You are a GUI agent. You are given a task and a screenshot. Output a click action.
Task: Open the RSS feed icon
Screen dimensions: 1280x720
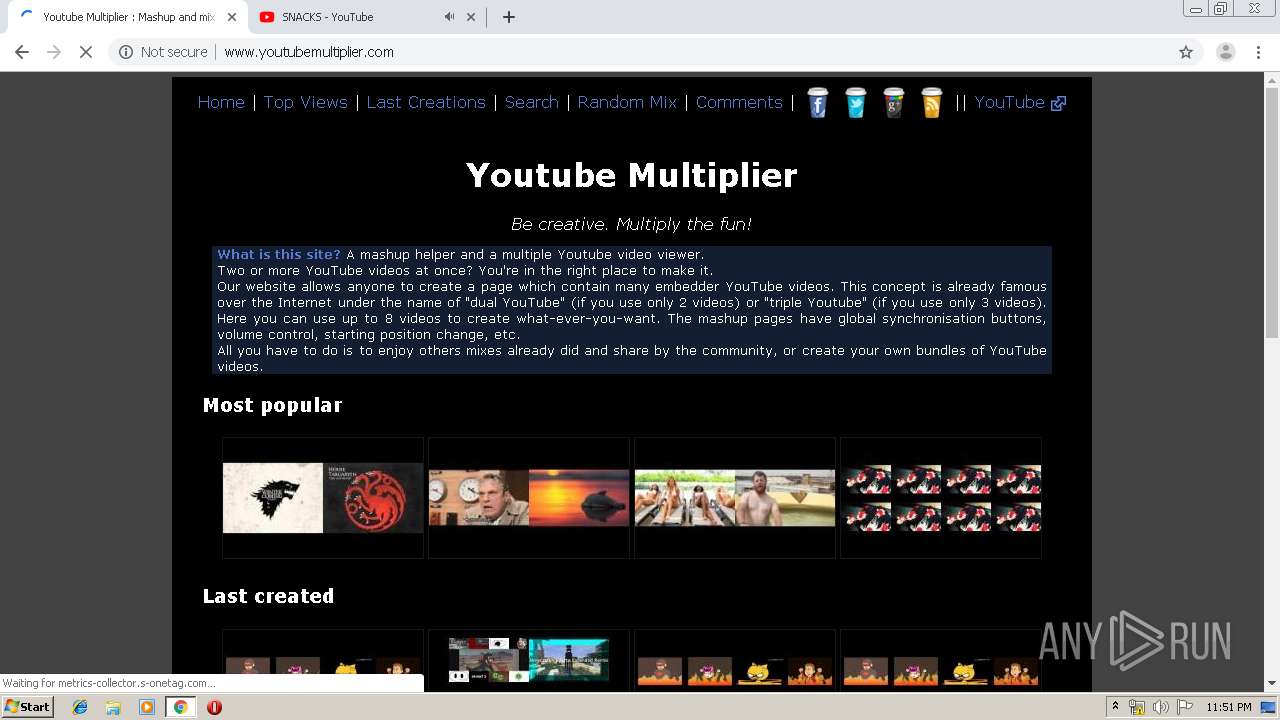[932, 103]
